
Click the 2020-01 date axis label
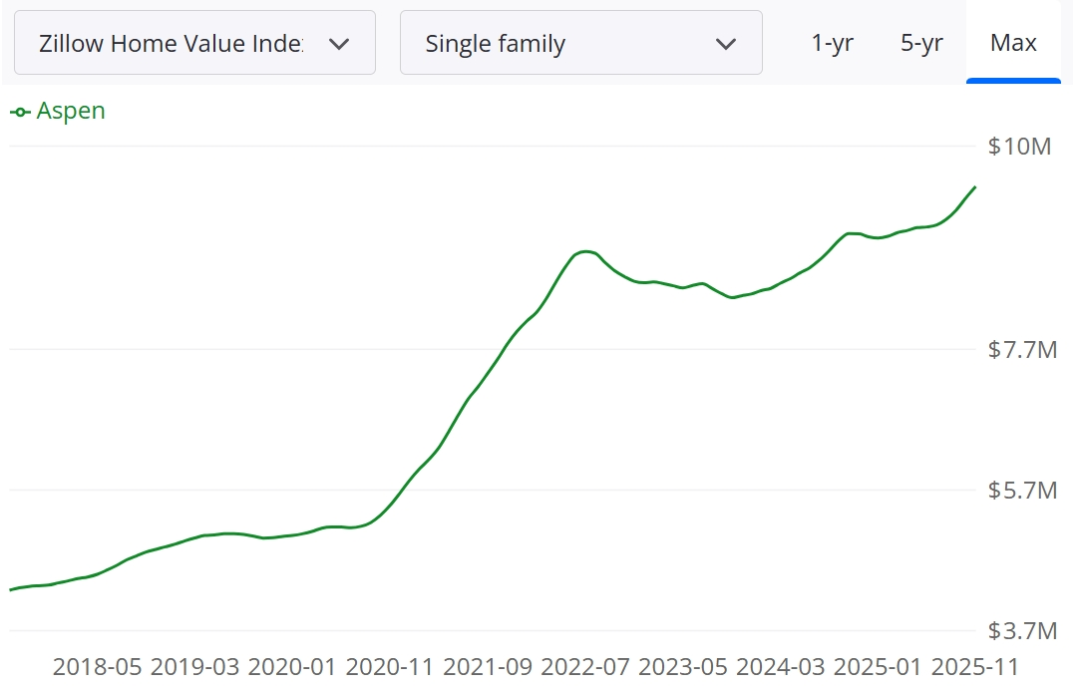292,667
